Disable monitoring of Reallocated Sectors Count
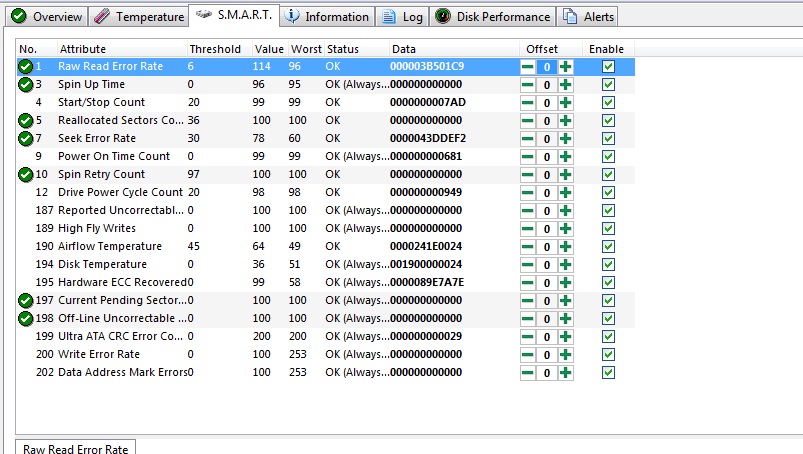The image size is (803, 454). [x=608, y=121]
